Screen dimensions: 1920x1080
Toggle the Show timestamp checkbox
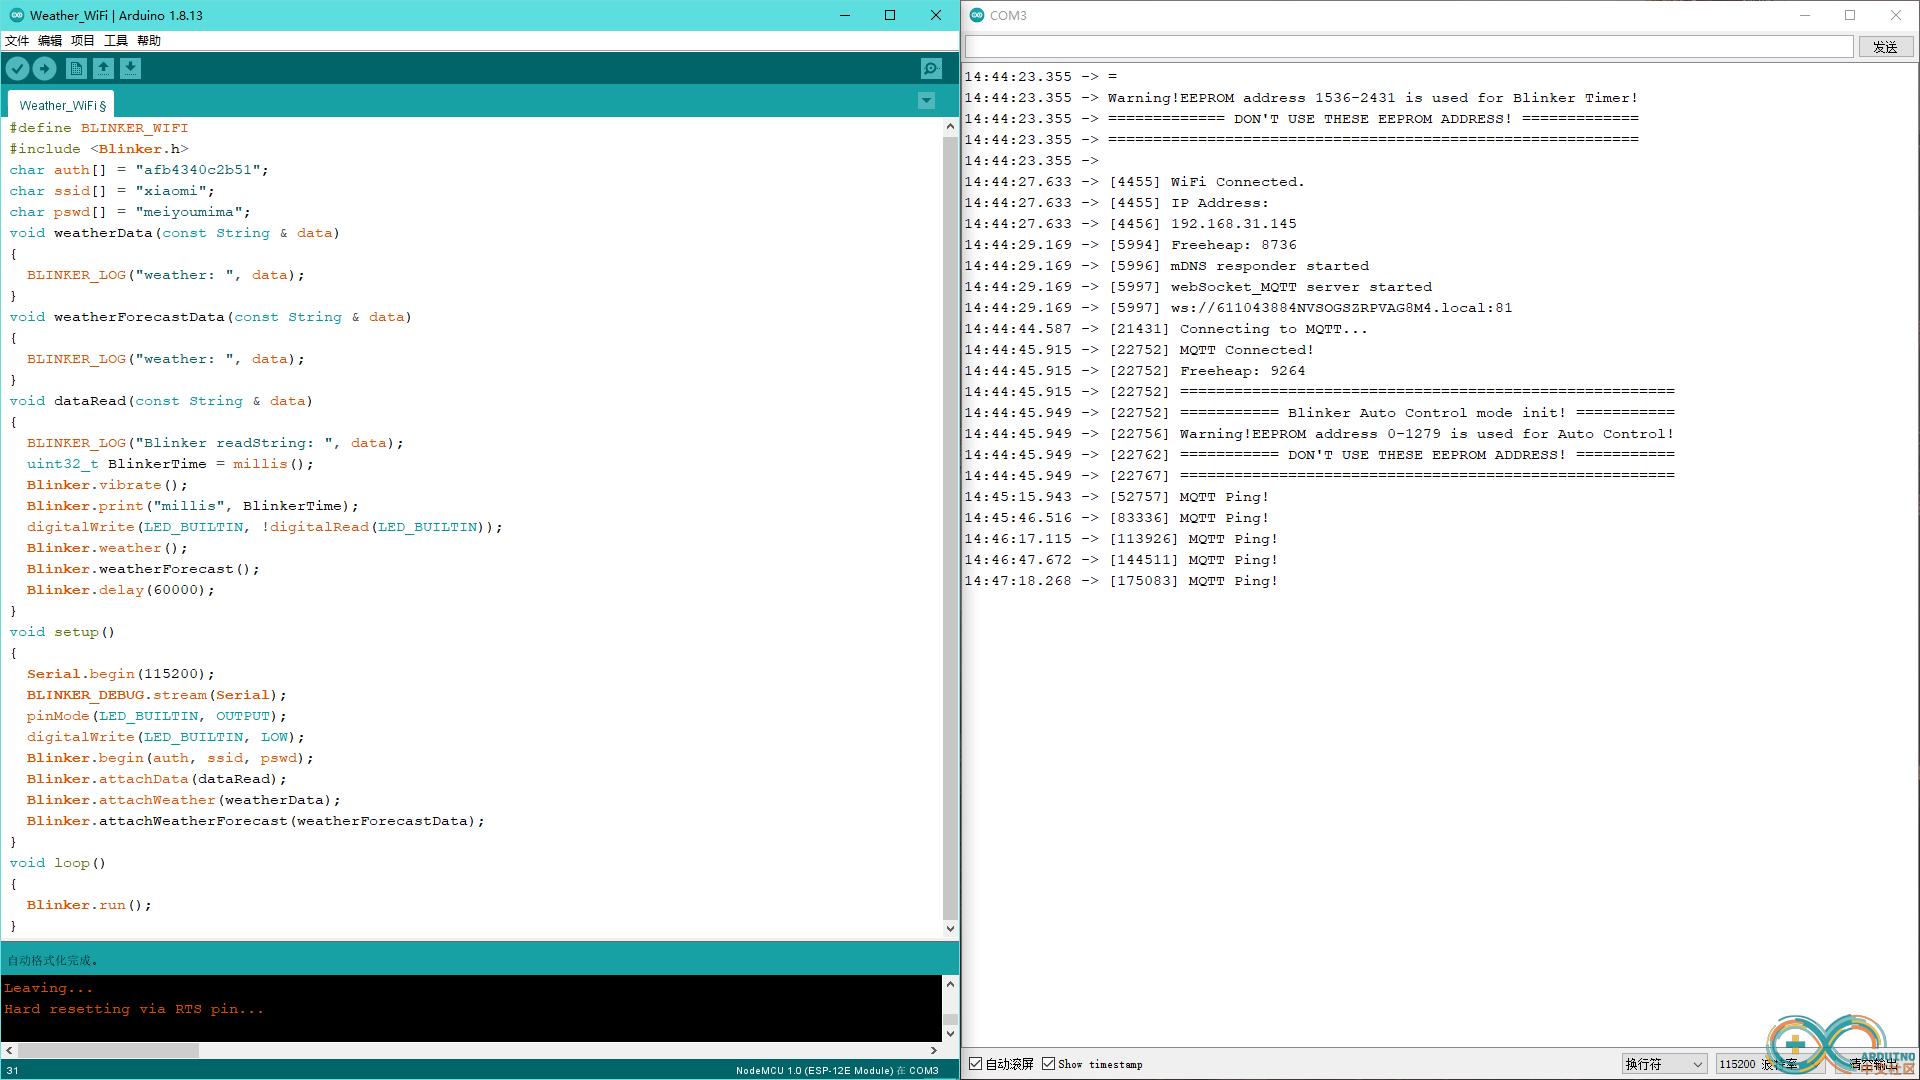pos(1048,1064)
